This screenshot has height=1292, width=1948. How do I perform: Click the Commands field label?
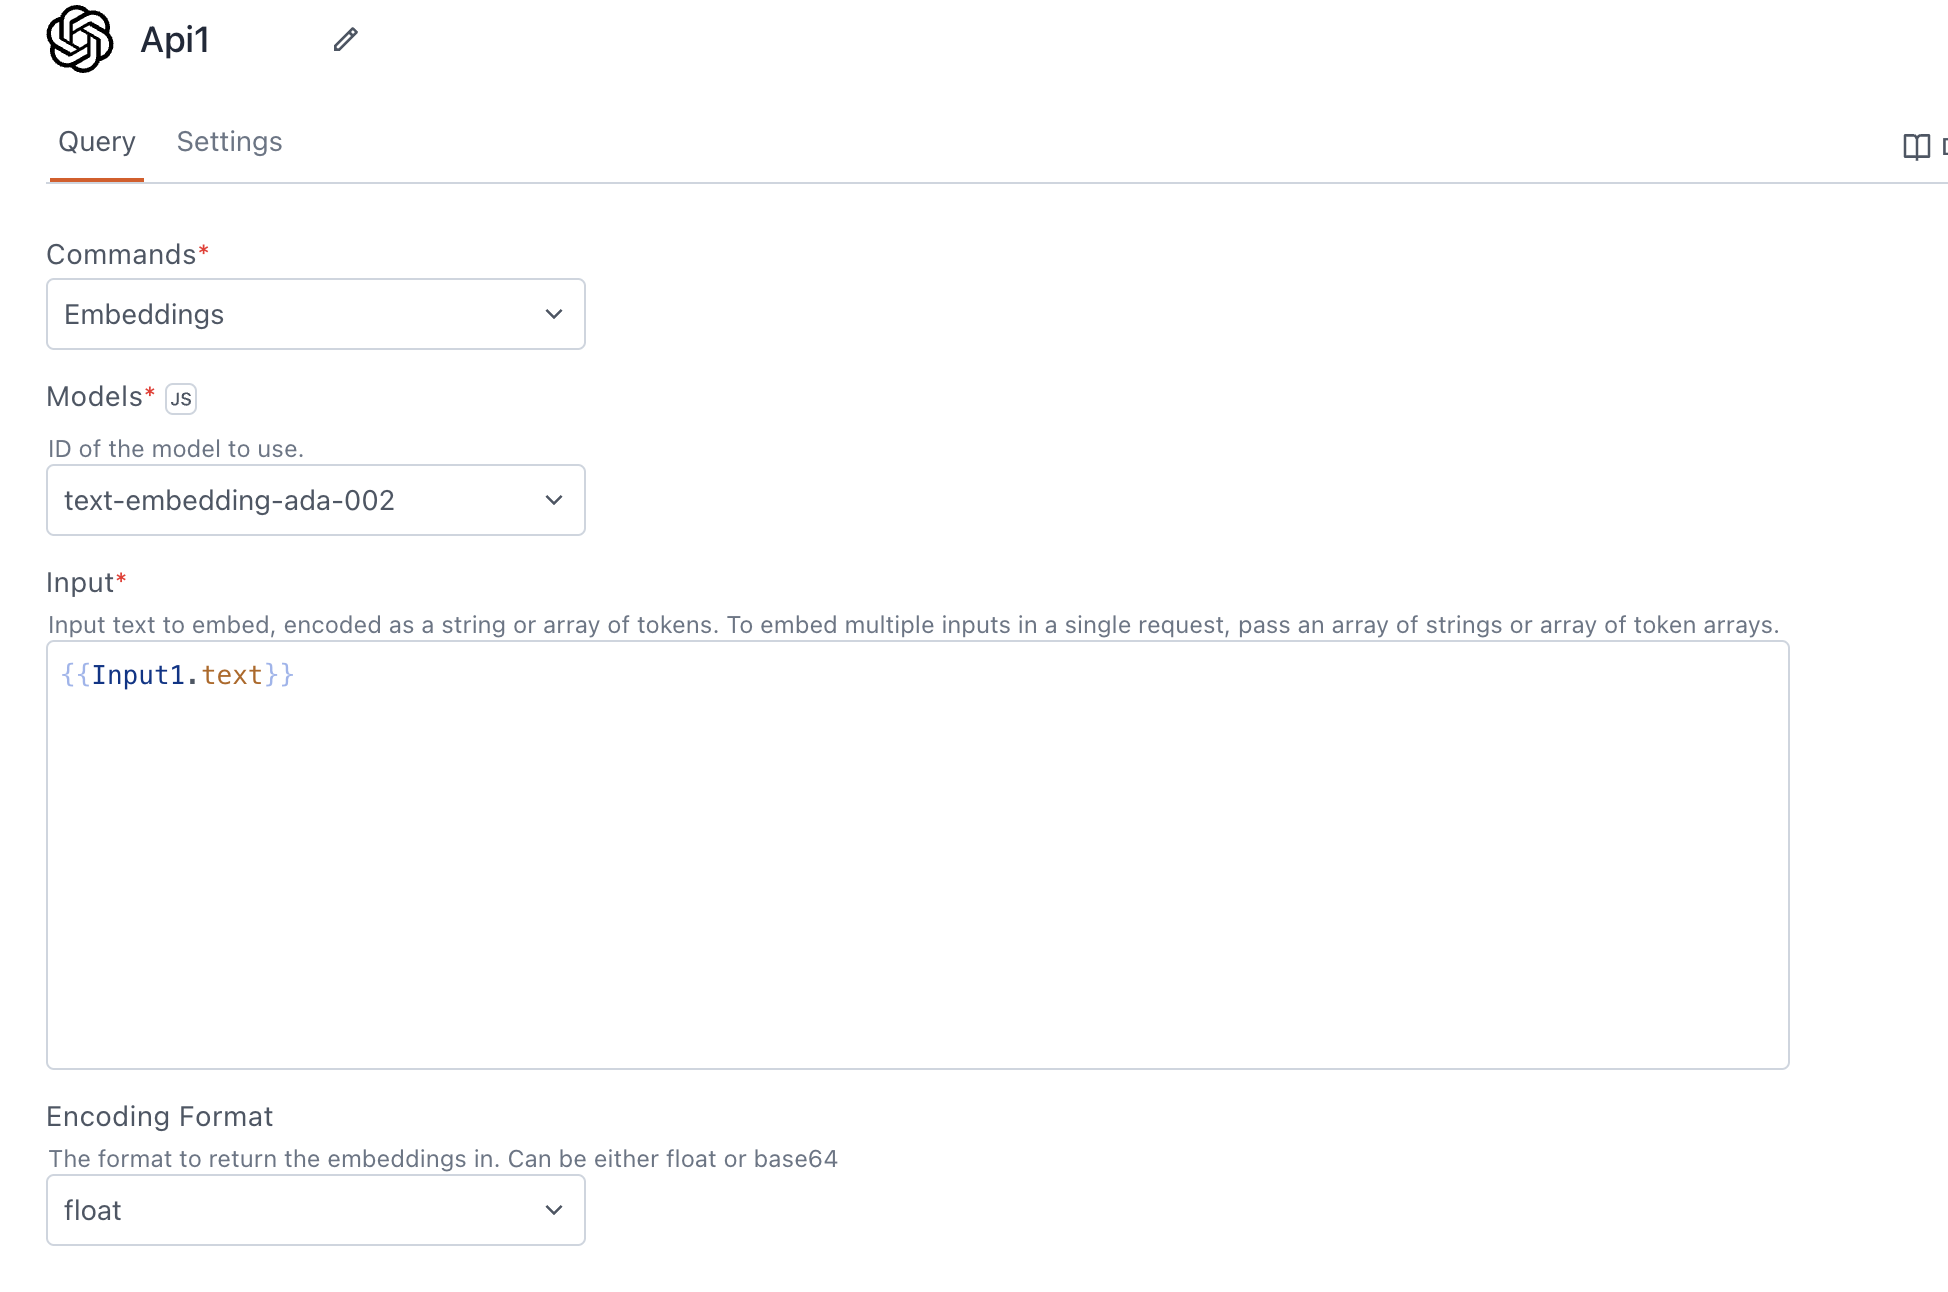[121, 255]
